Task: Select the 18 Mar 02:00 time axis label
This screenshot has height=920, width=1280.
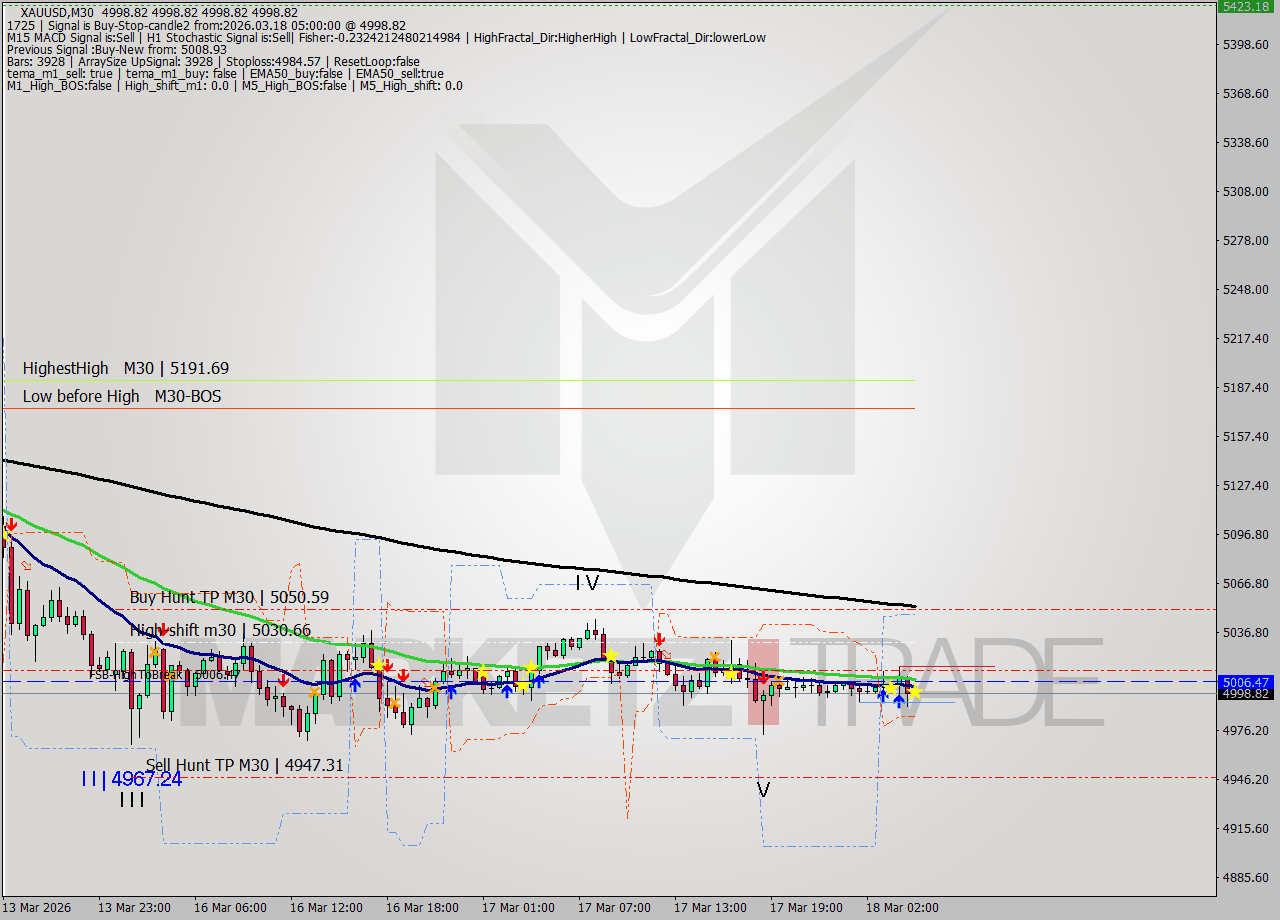Action: tap(901, 908)
